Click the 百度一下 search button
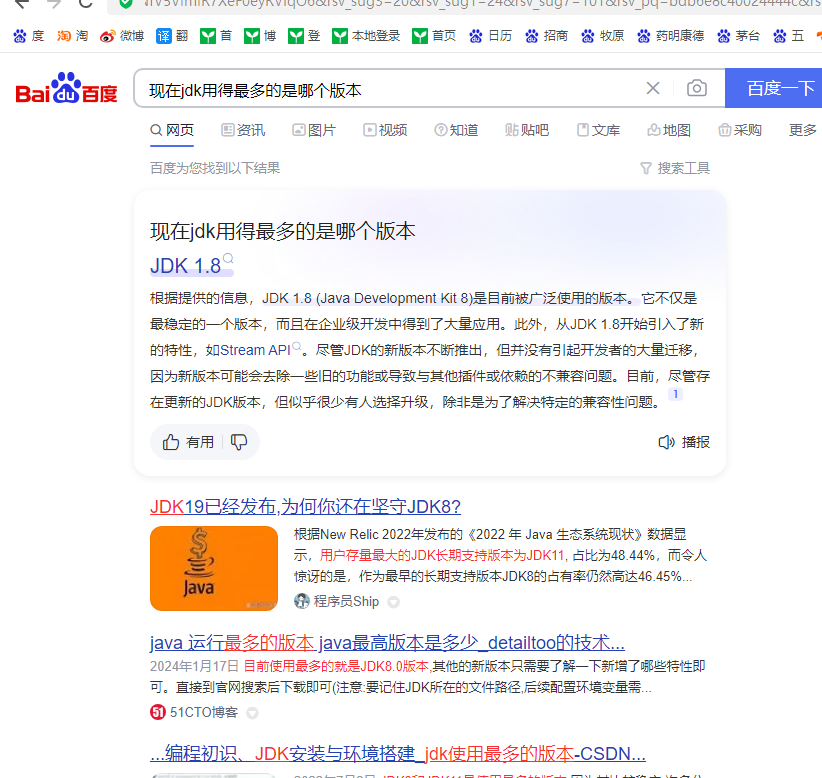This screenshot has width=822, height=778. pos(774,88)
